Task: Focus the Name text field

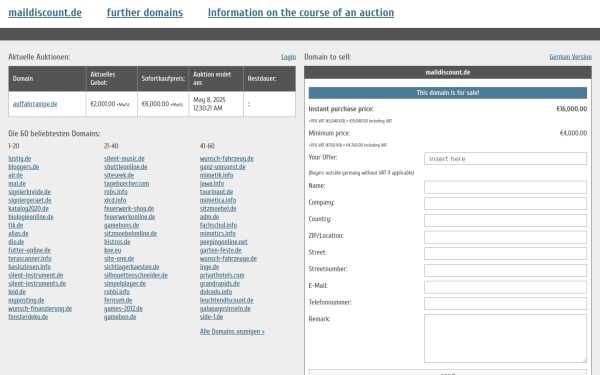Action: pyautogui.click(x=505, y=187)
